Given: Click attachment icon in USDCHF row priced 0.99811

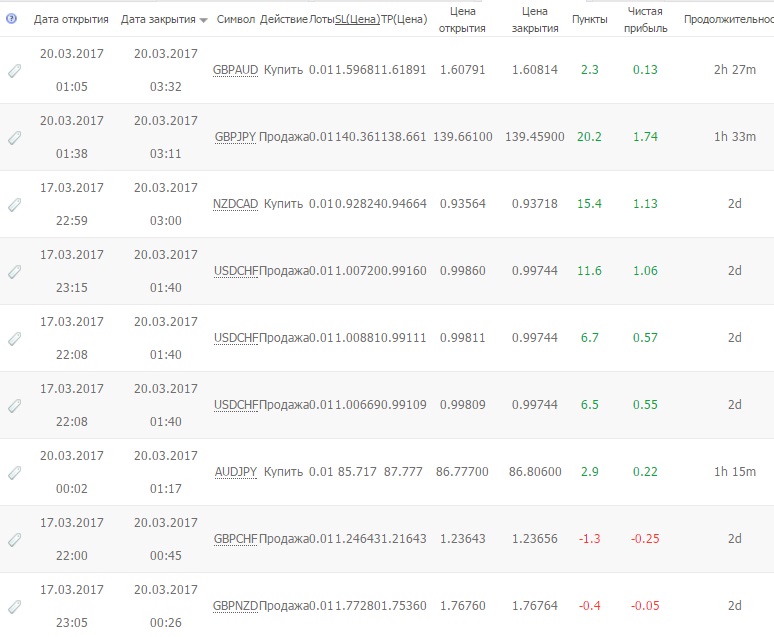Looking at the screenshot, I should point(15,339).
